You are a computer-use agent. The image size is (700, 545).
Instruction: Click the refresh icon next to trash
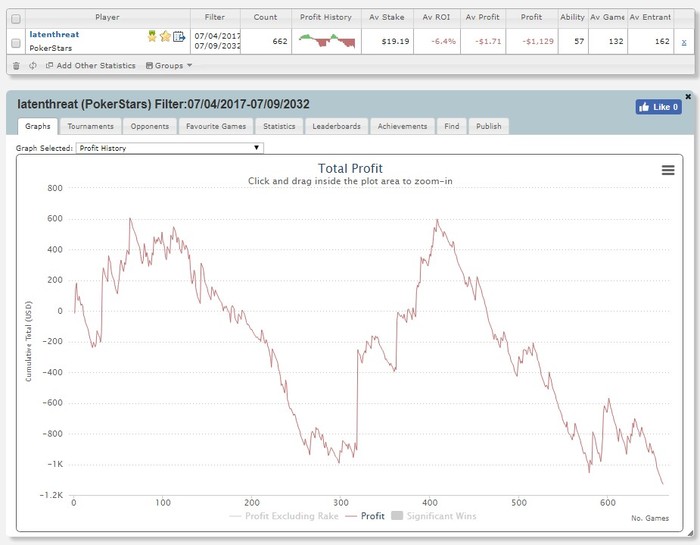pos(33,66)
